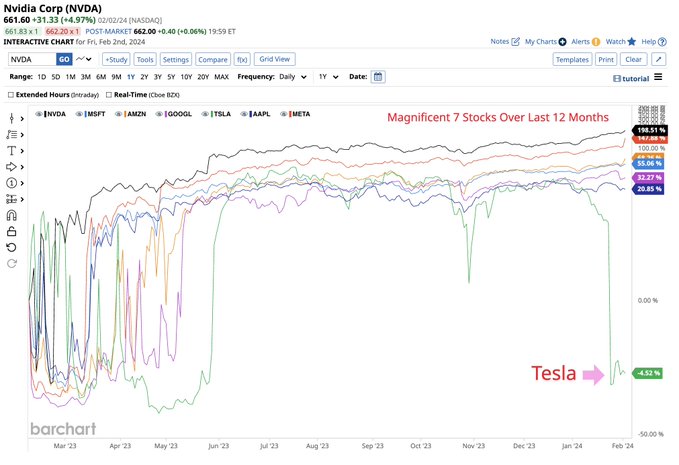Viewport: 679px width, 465px height.
Task: Click the pop-out expand chart icon
Action: [659, 59]
